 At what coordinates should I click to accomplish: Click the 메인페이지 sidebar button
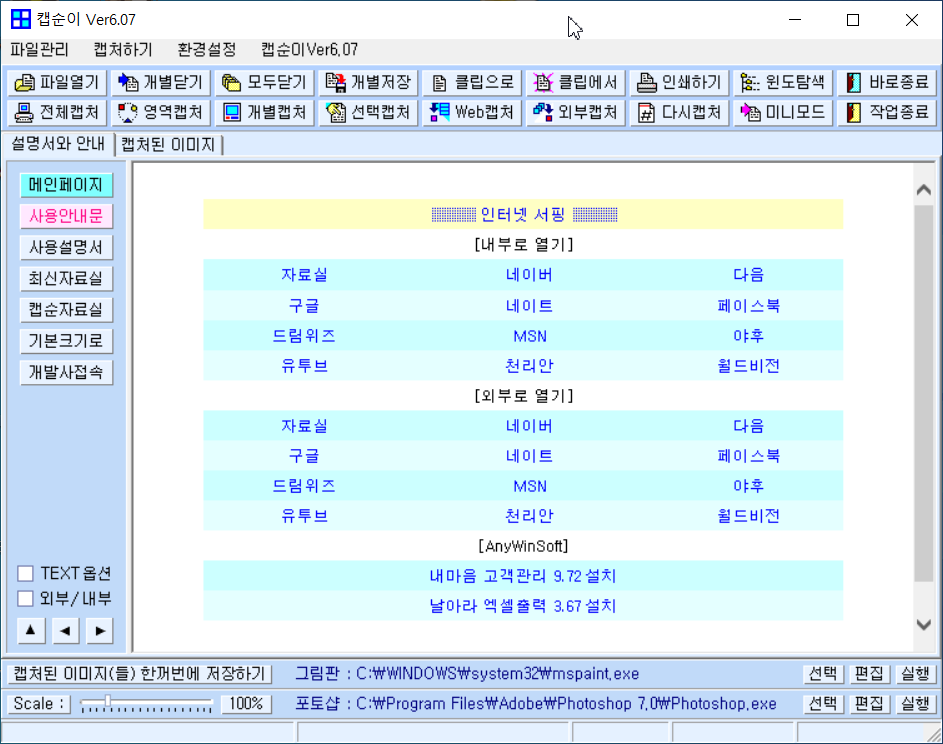click(x=66, y=185)
